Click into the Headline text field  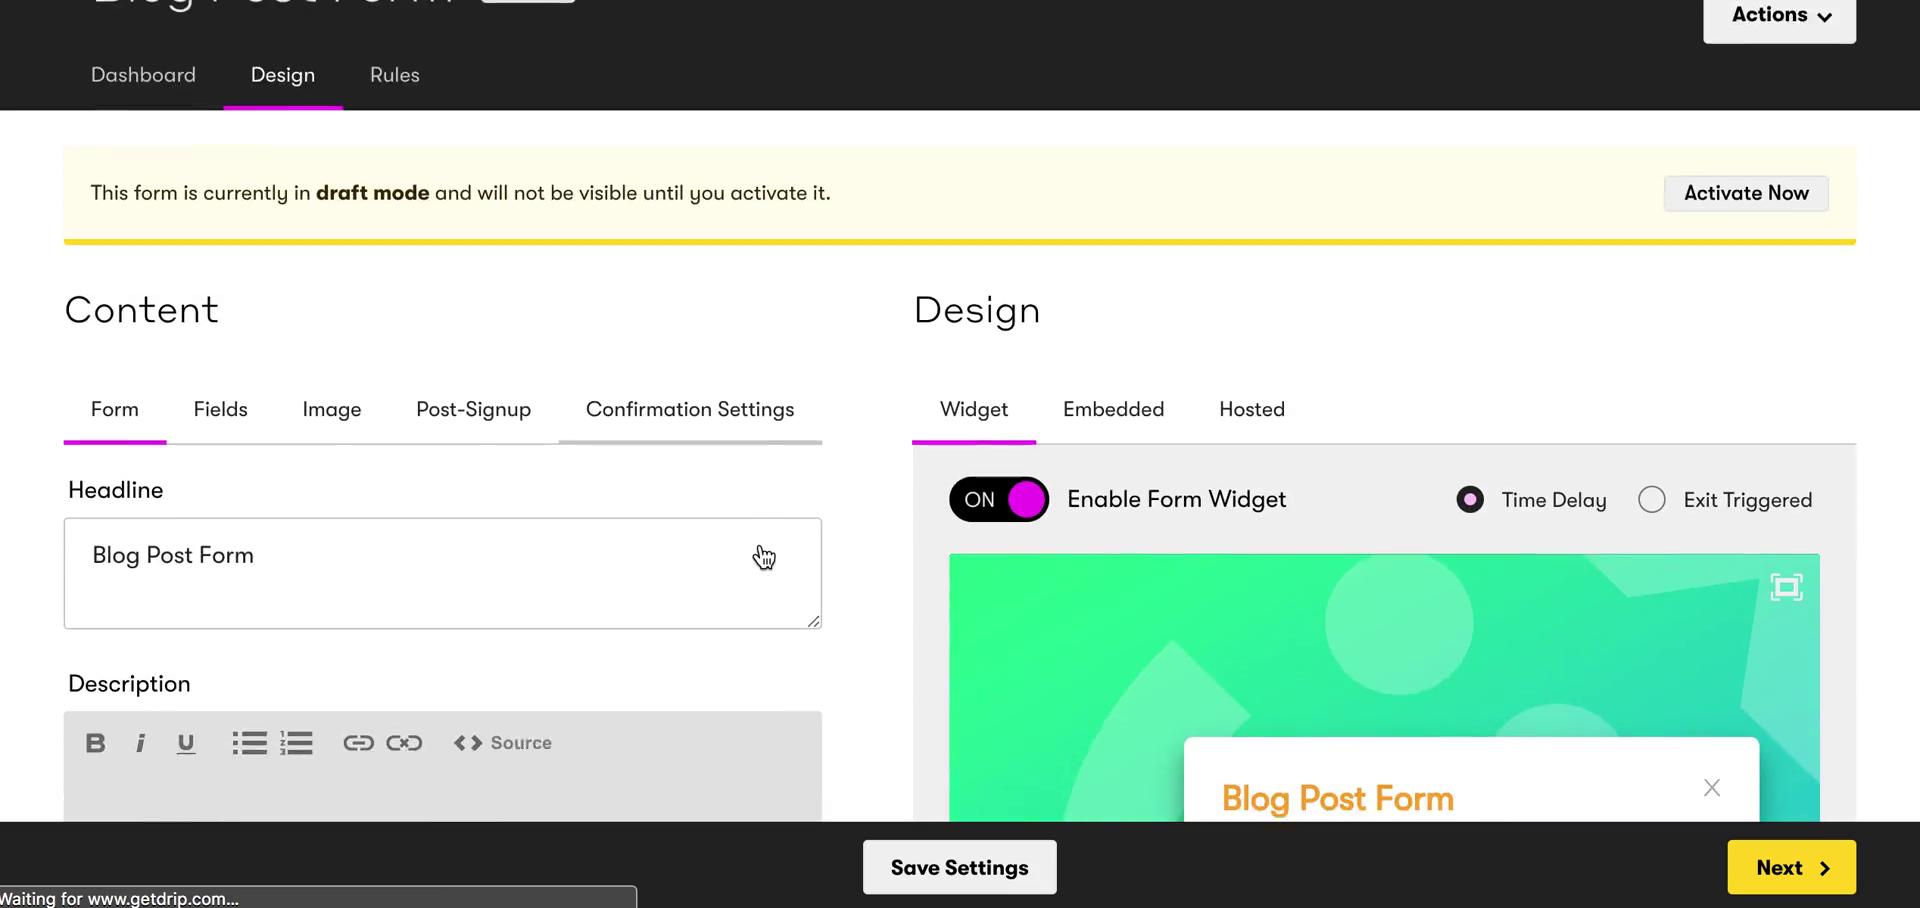click(x=443, y=573)
